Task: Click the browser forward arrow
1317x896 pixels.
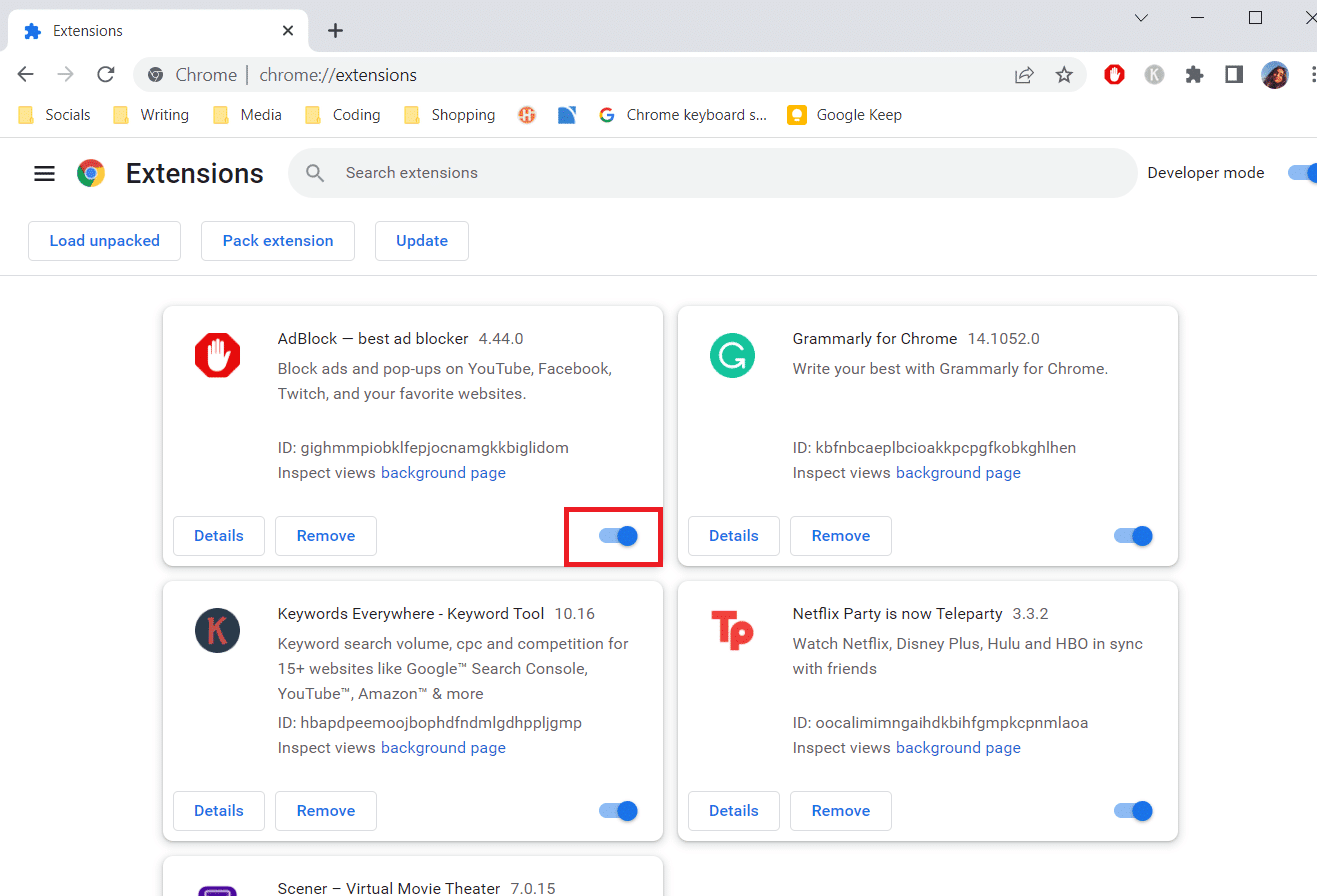Action: coord(65,75)
